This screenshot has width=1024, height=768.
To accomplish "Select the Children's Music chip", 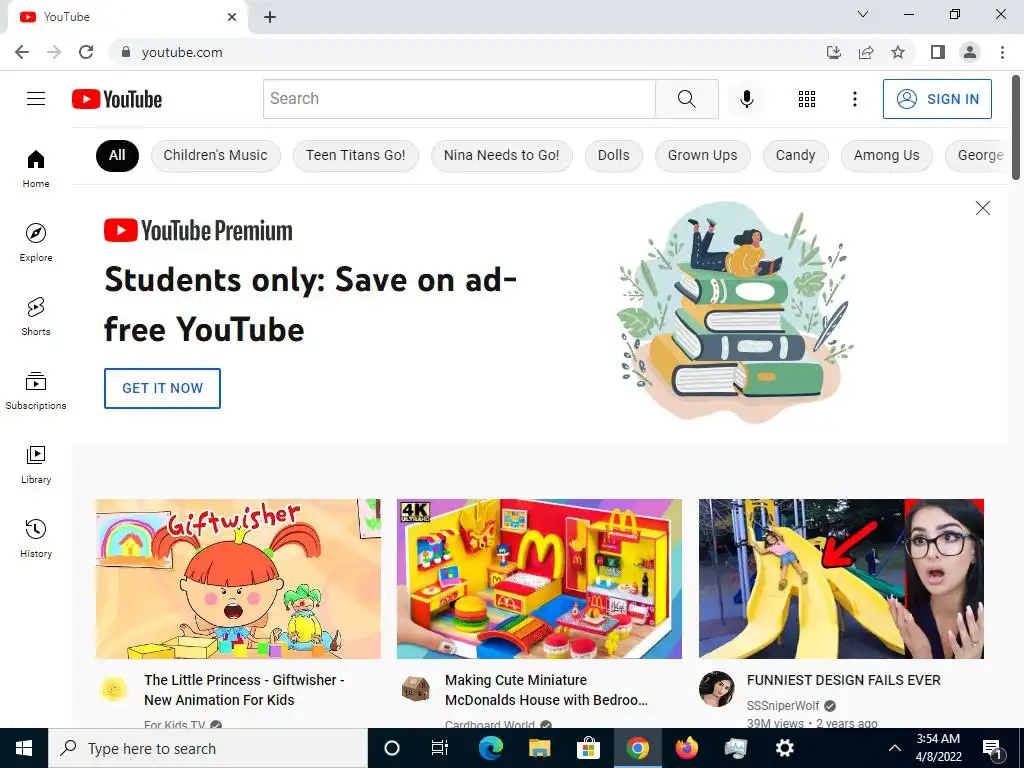I will coord(216,155).
